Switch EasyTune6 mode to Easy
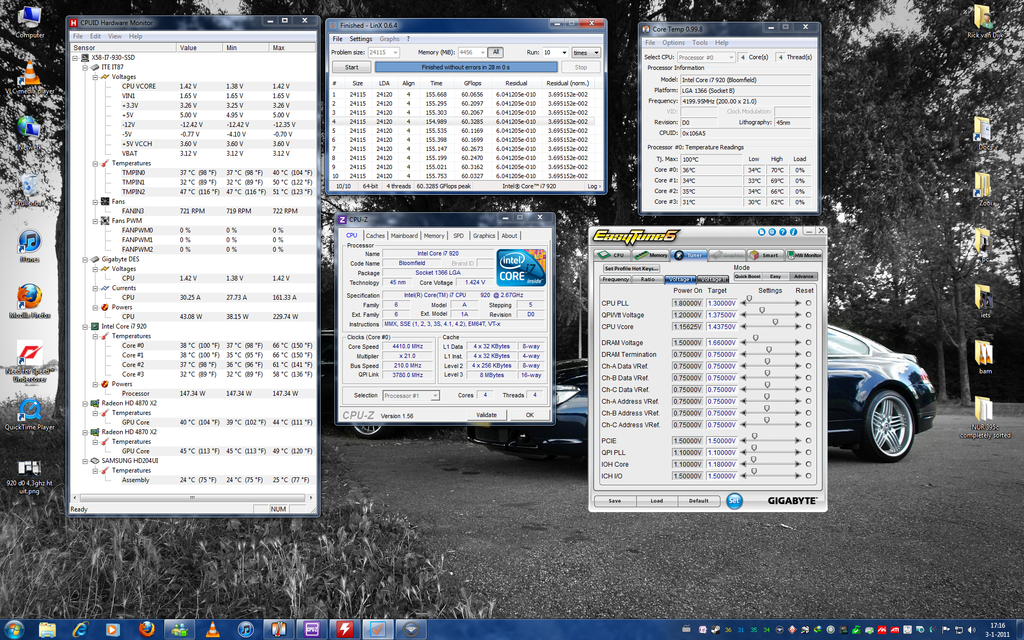 pos(776,275)
